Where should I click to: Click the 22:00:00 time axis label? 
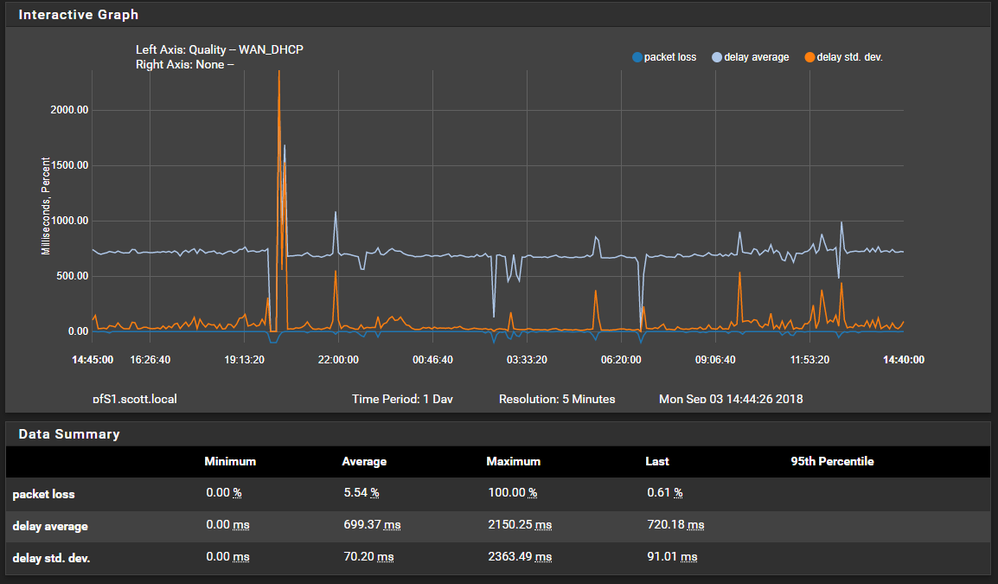coord(338,360)
